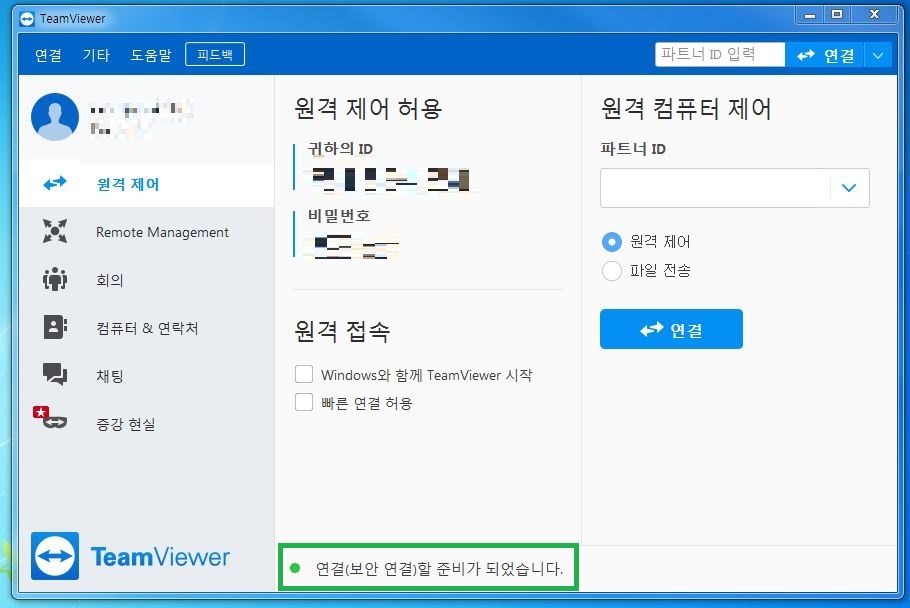Click the 원격 제어 허용 heading
Viewport: 910px width, 608px height.
click(368, 108)
